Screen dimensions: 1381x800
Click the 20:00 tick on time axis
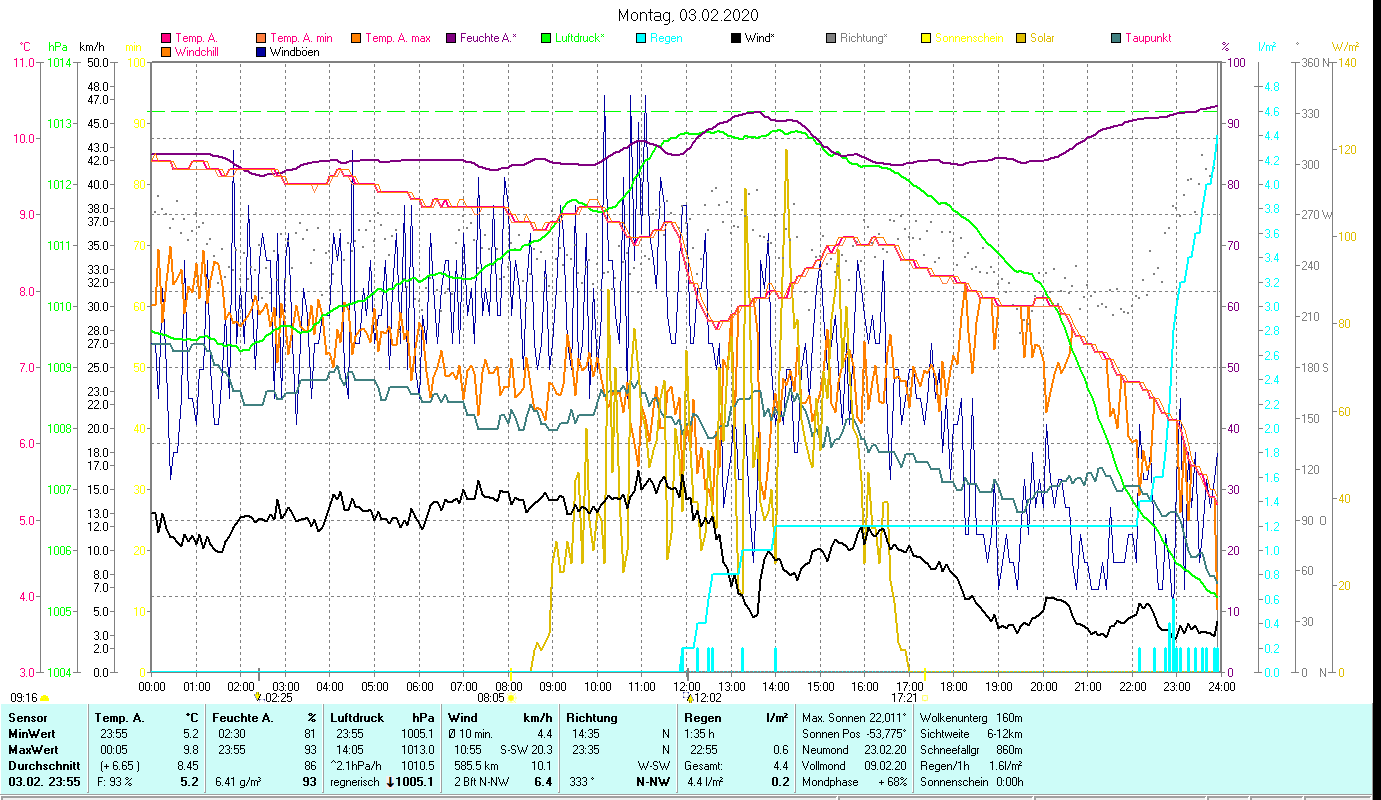1043,686
